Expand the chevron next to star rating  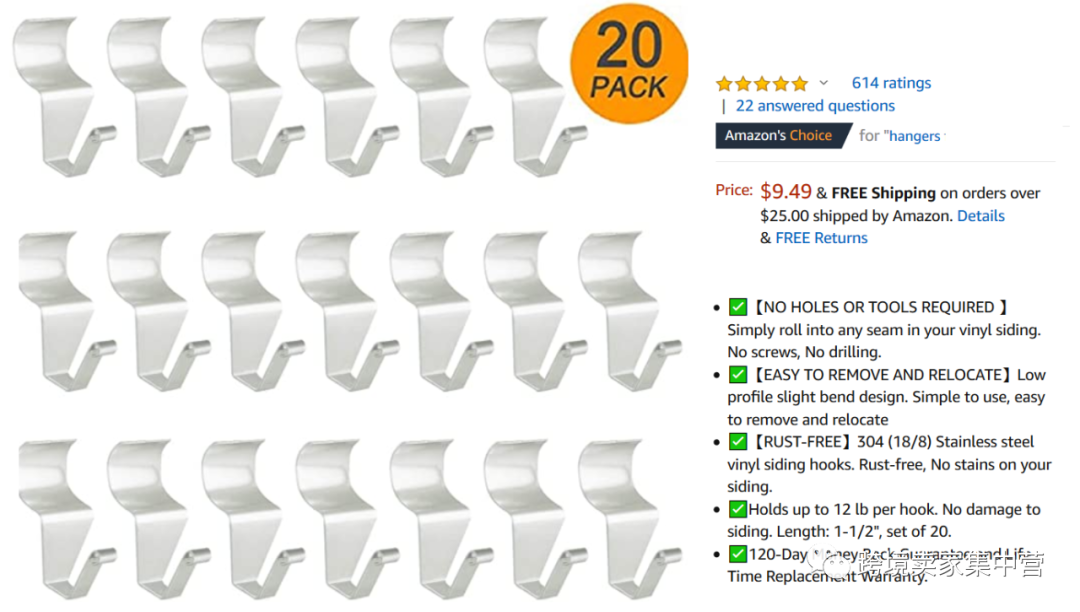824,83
